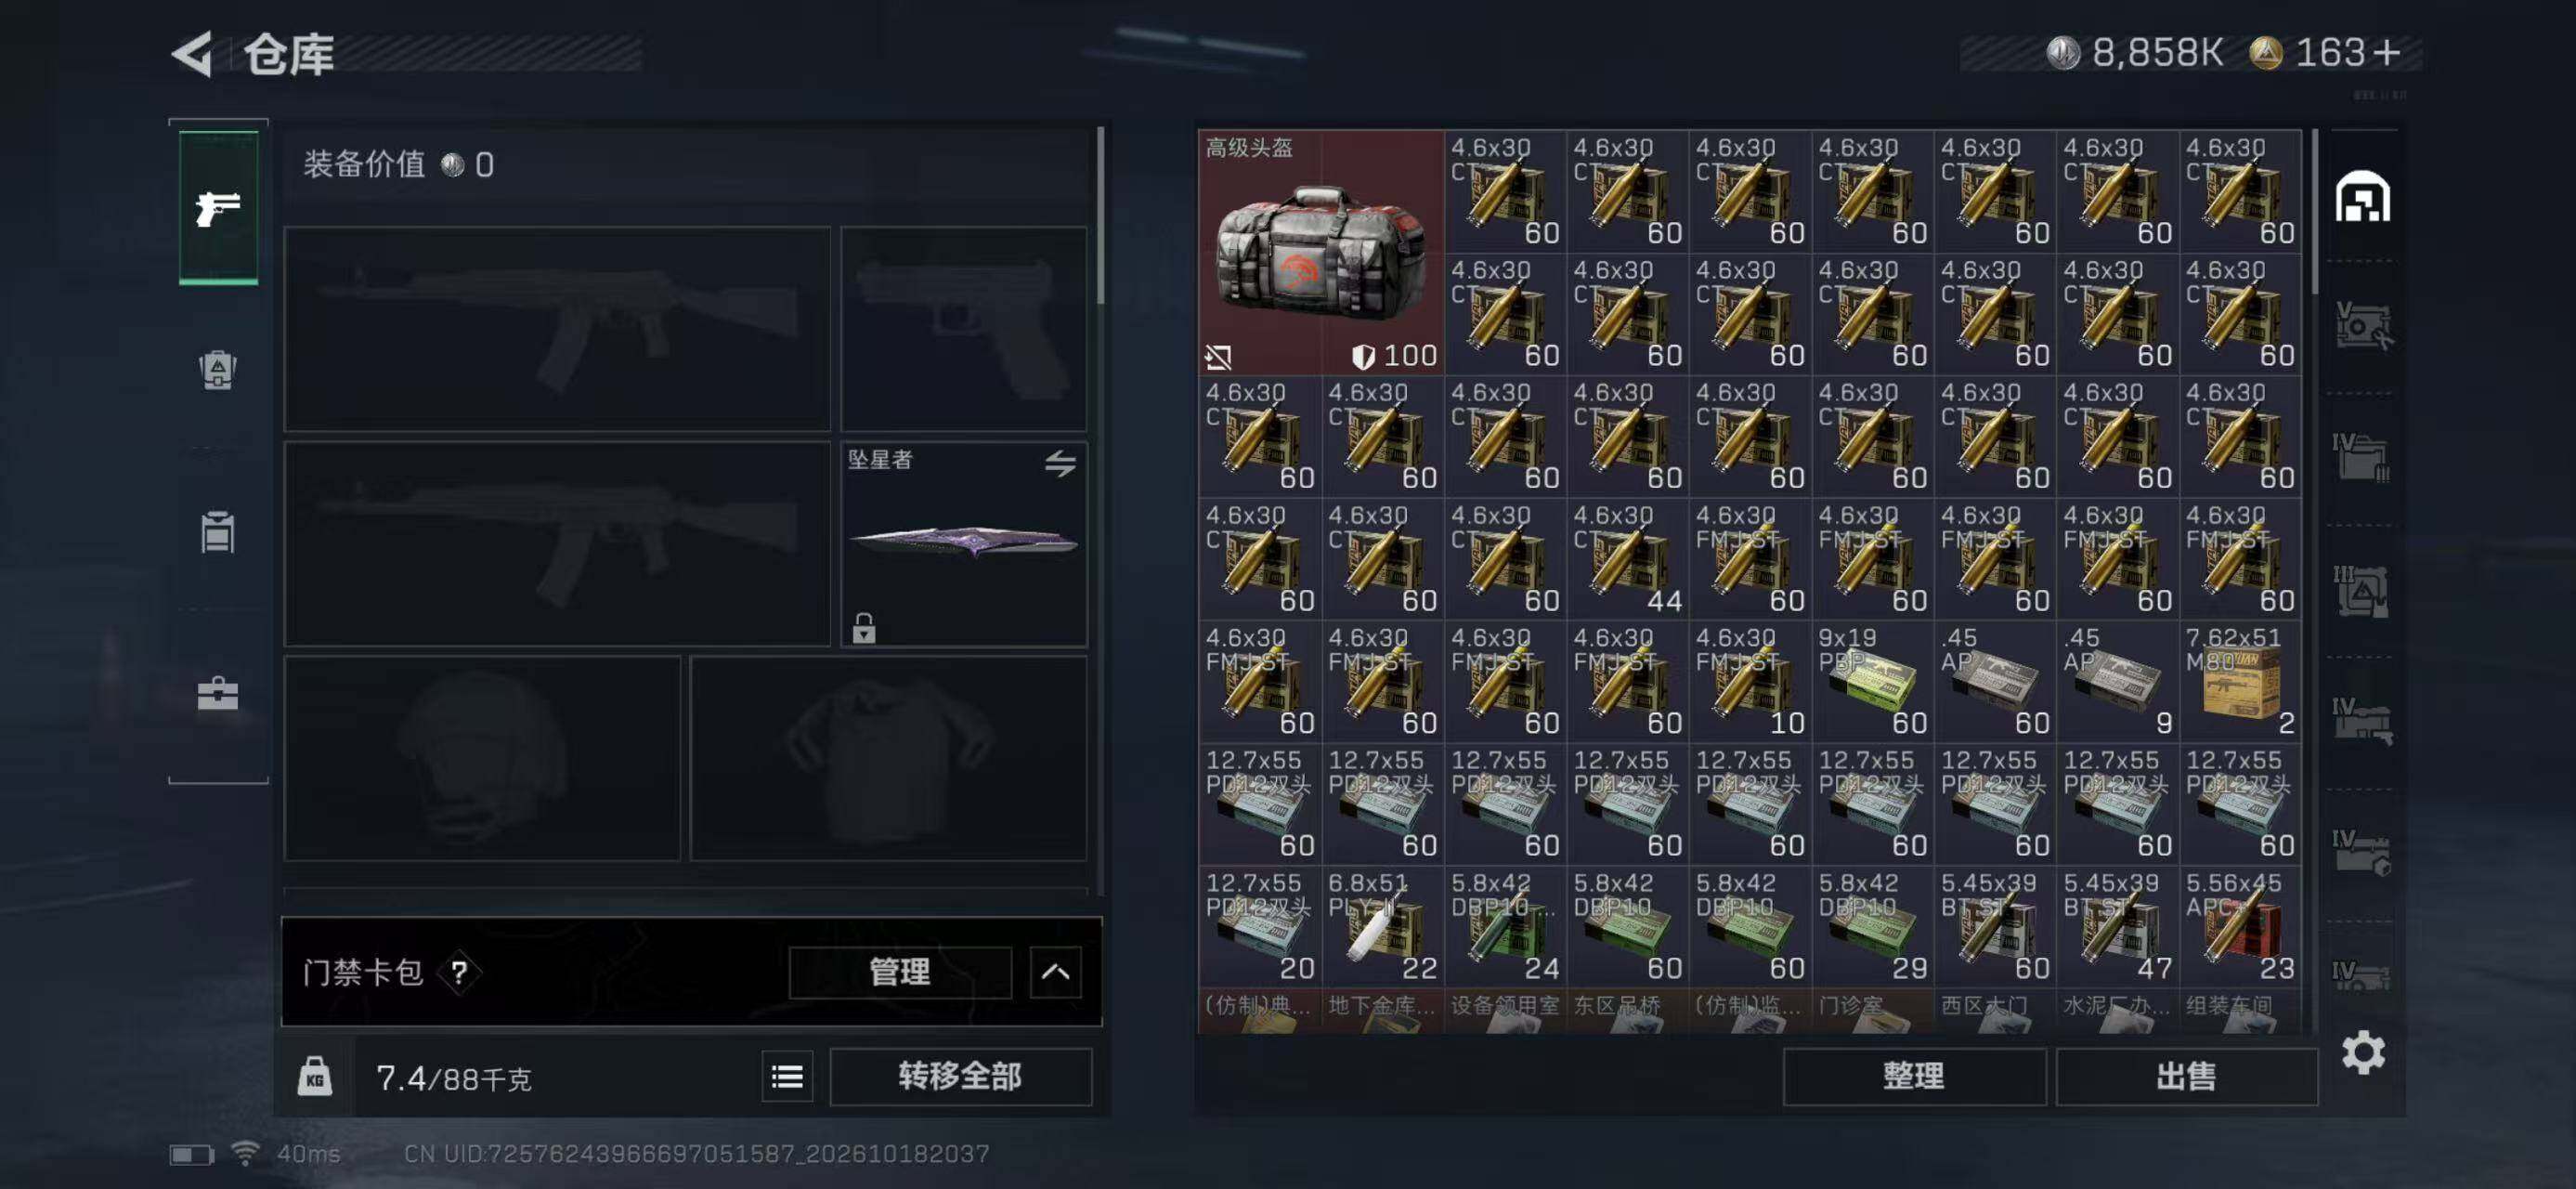The width and height of the screenshot is (2576, 1189).
Task: Open the chest rig tab in left sidebar
Action: [218, 532]
